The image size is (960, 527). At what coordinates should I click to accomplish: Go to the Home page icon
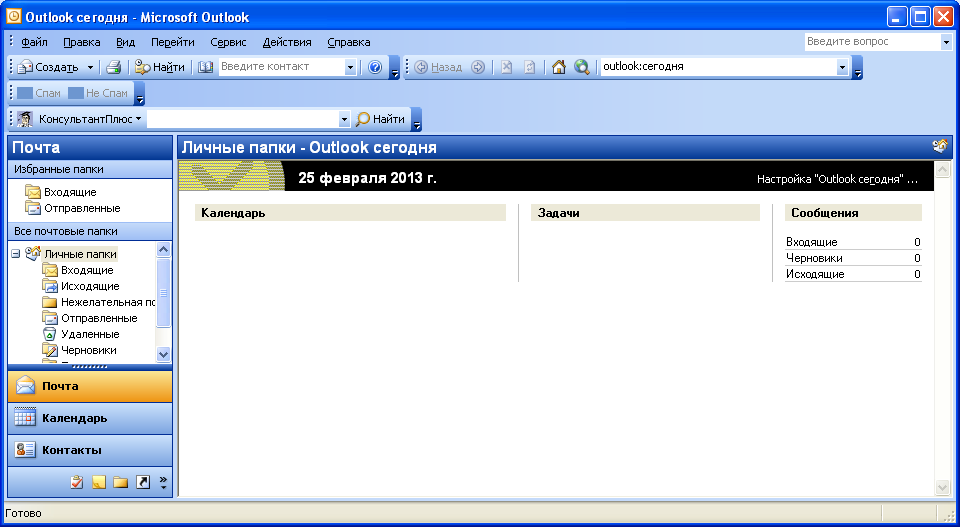(558, 67)
